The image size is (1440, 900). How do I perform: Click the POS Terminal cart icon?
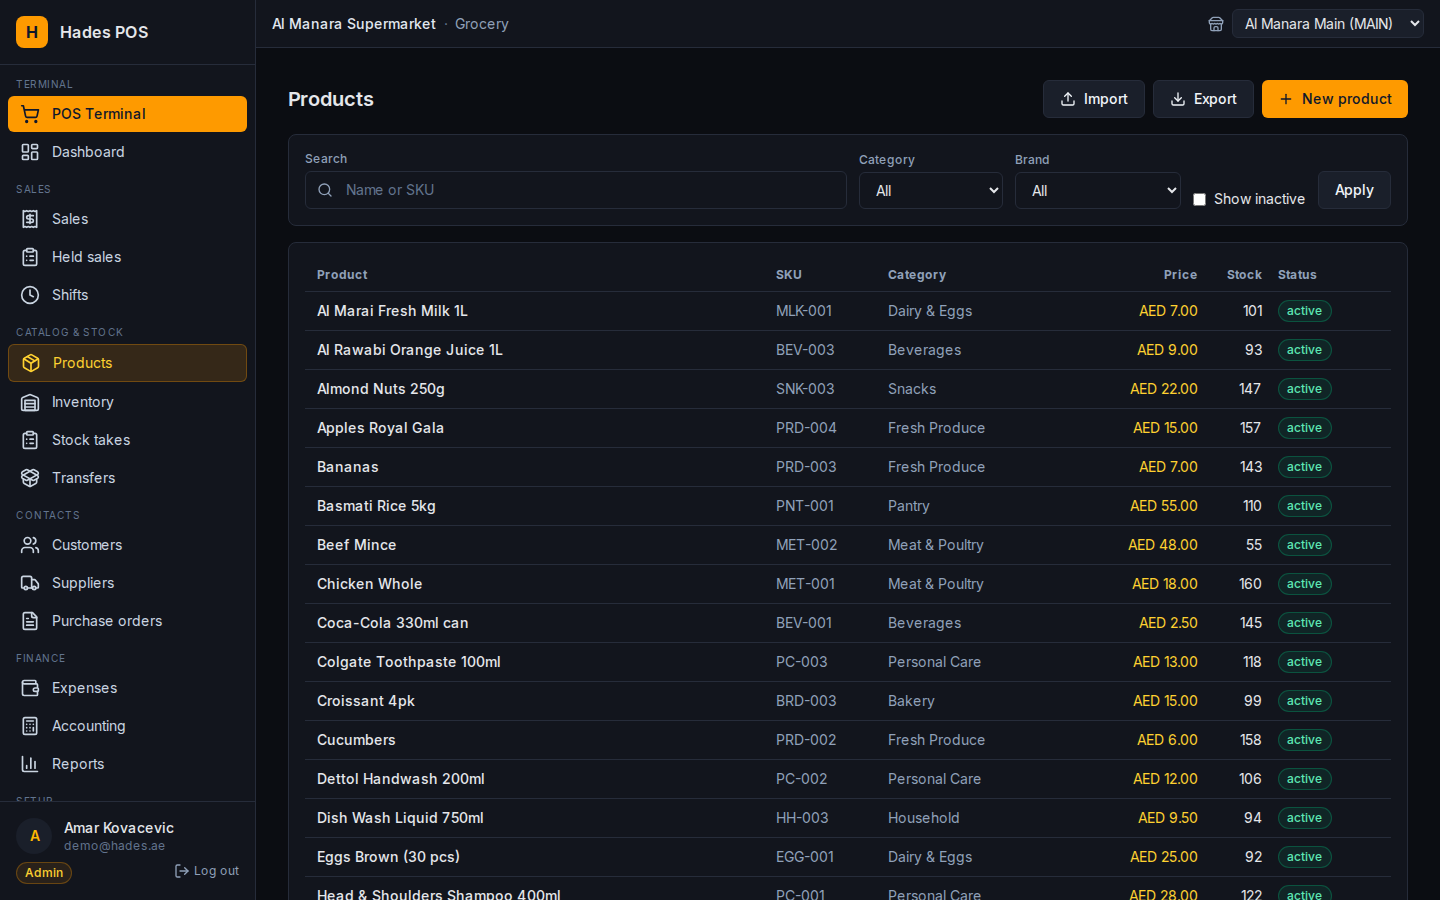[30, 114]
